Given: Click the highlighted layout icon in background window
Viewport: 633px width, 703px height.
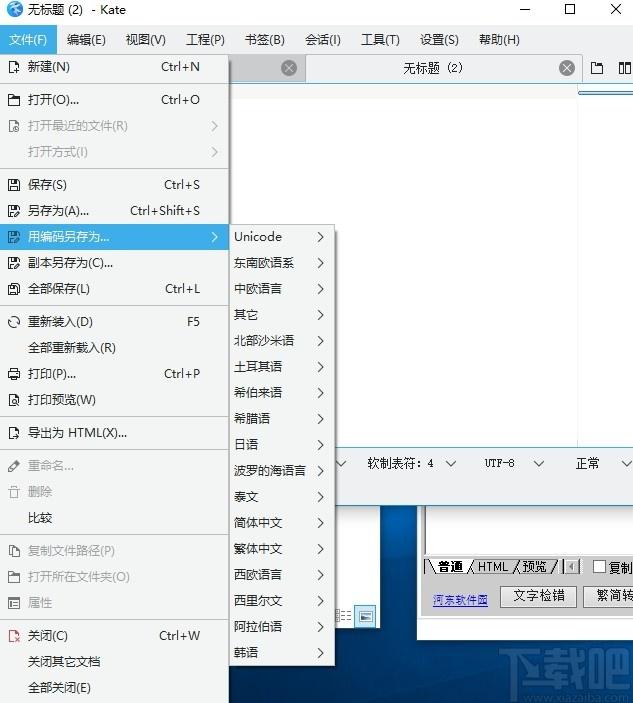Looking at the screenshot, I should [365, 616].
